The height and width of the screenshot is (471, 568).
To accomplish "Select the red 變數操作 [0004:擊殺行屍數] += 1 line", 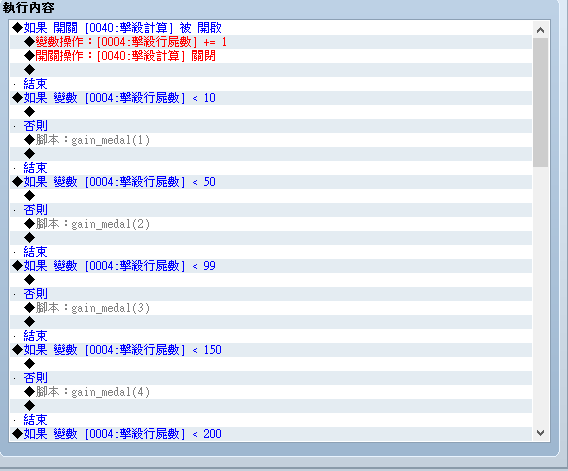I will 271,42.
